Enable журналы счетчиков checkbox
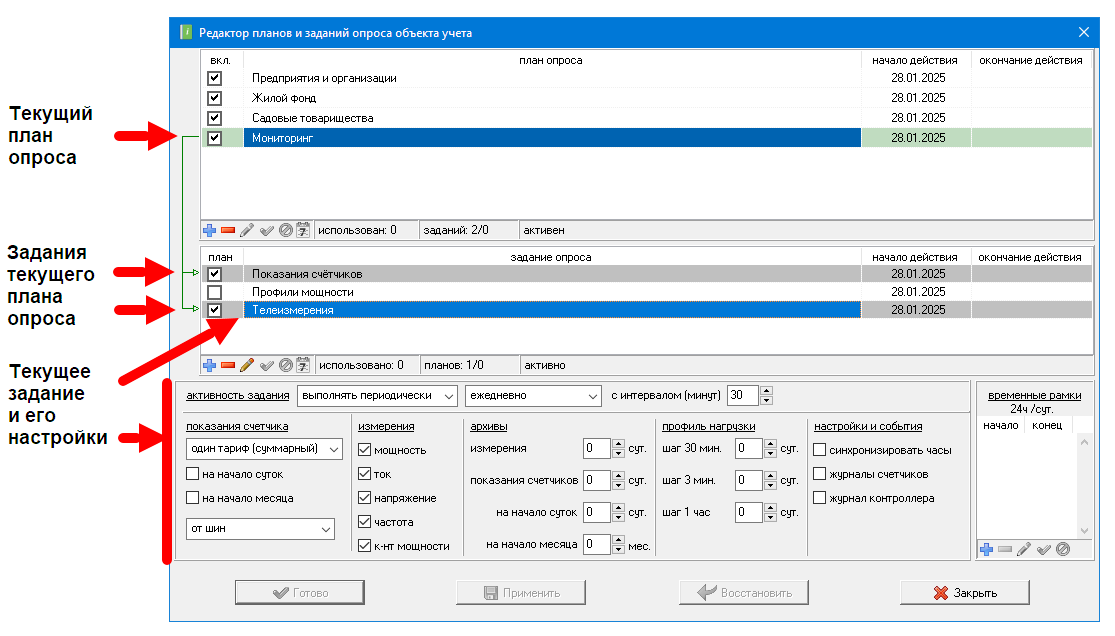The width and height of the screenshot is (1115, 636). coord(820,474)
